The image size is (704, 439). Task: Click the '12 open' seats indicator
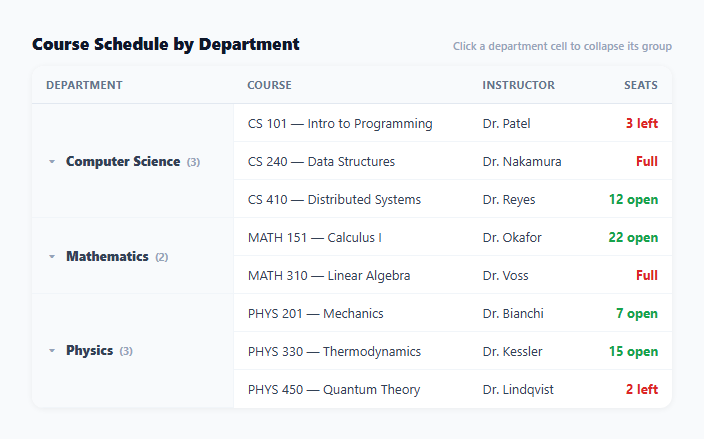[634, 199]
